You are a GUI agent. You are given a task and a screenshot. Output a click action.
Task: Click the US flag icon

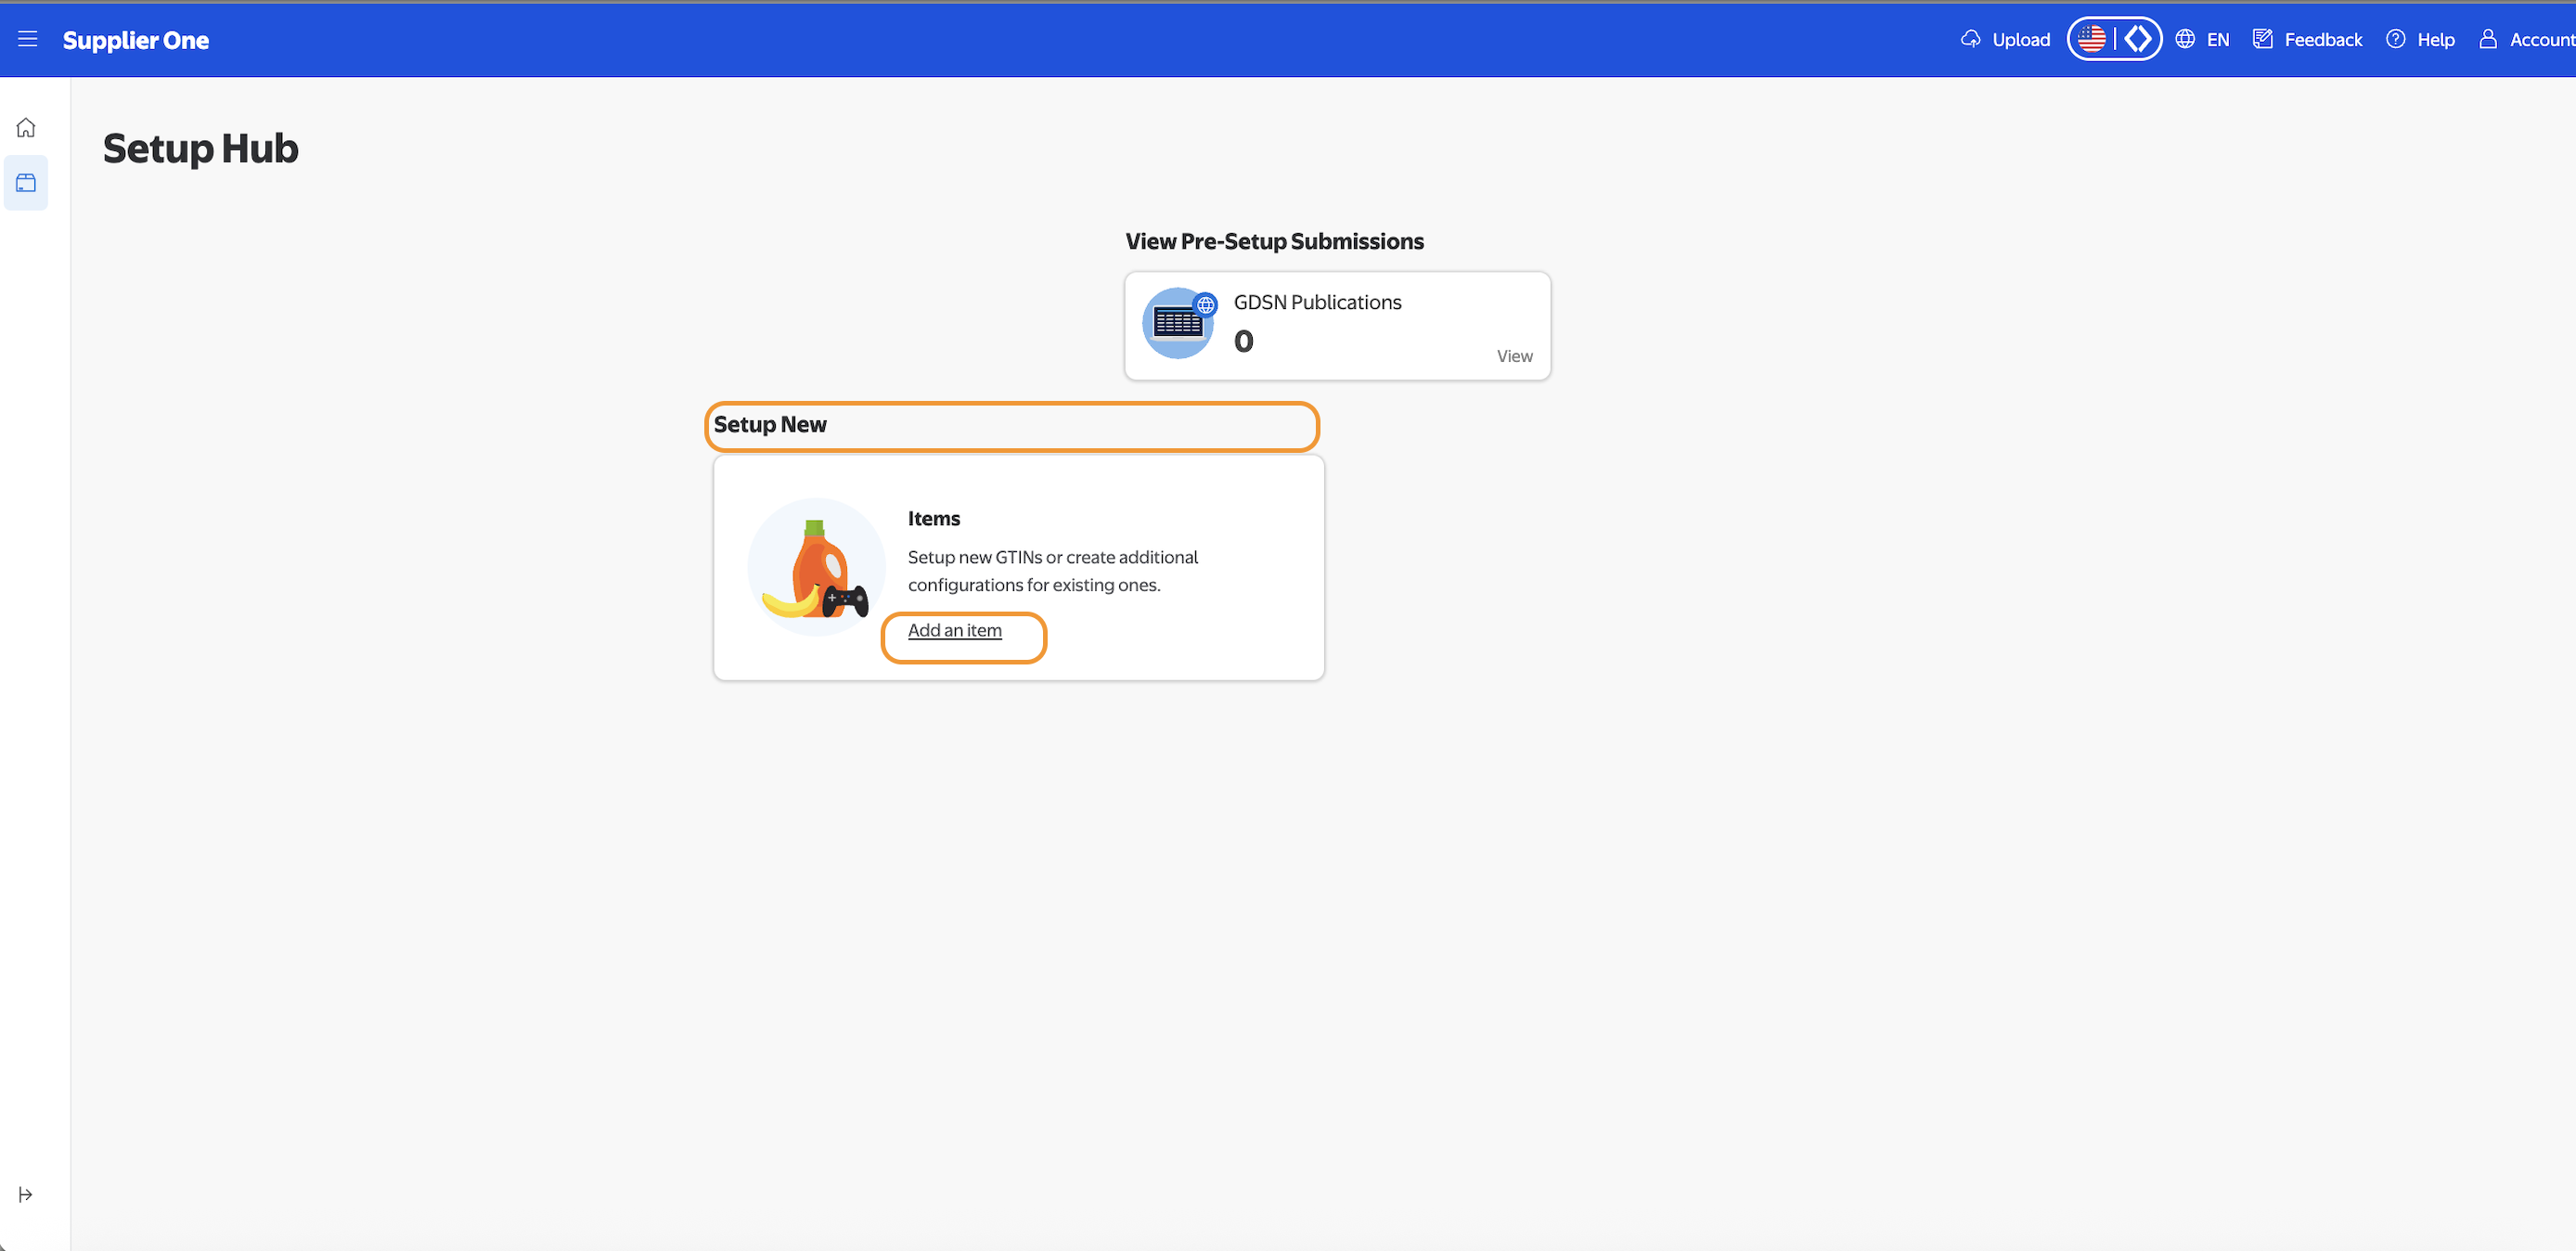(x=2091, y=39)
